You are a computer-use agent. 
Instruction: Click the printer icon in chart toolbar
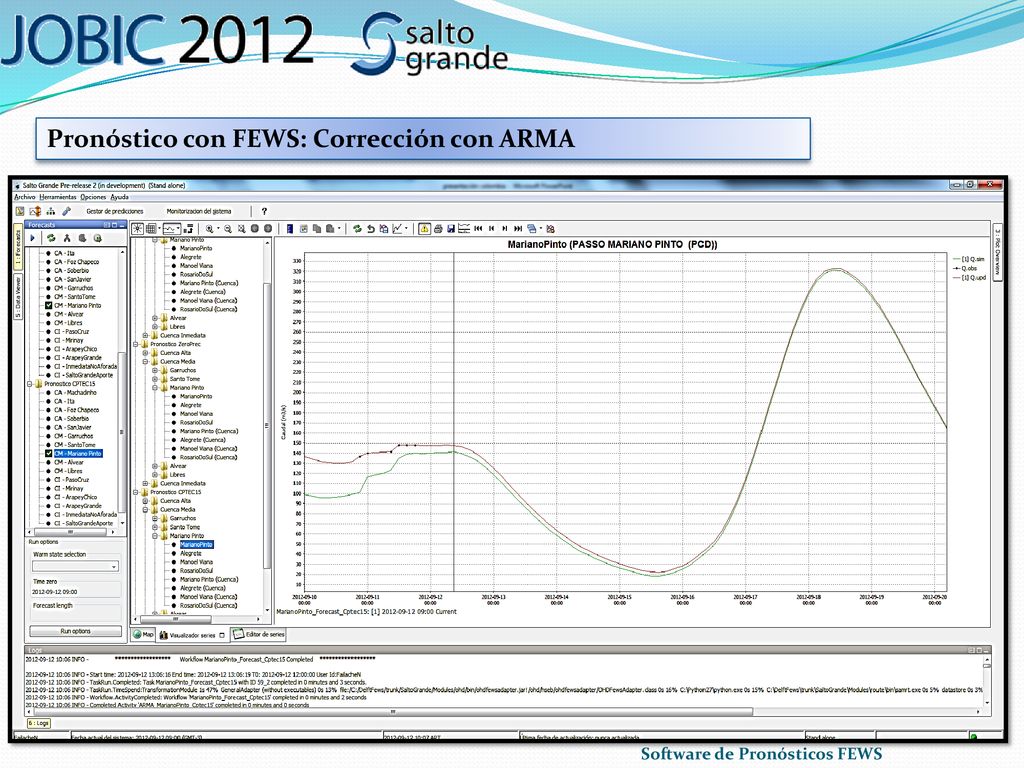click(438, 229)
